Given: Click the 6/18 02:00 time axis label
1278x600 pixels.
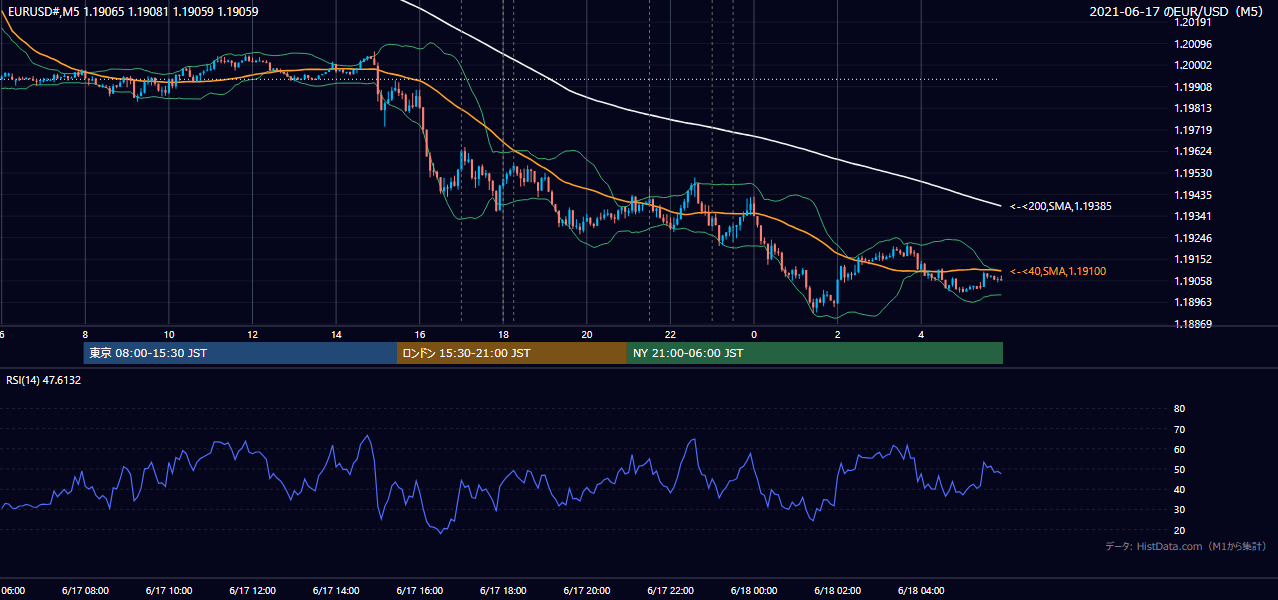Looking at the screenshot, I should (x=837, y=590).
